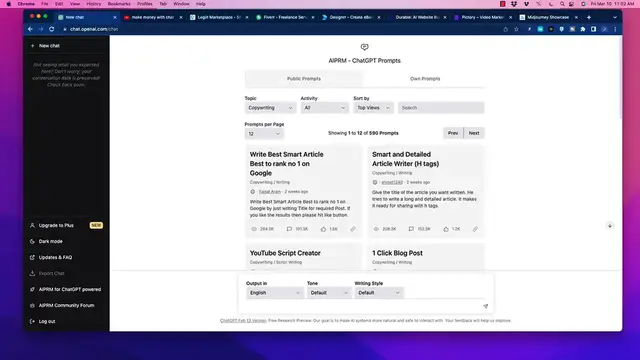Screen dimensions: 640x360
Task: Open the Sort by Top Views dropdown
Action: coord(373,108)
